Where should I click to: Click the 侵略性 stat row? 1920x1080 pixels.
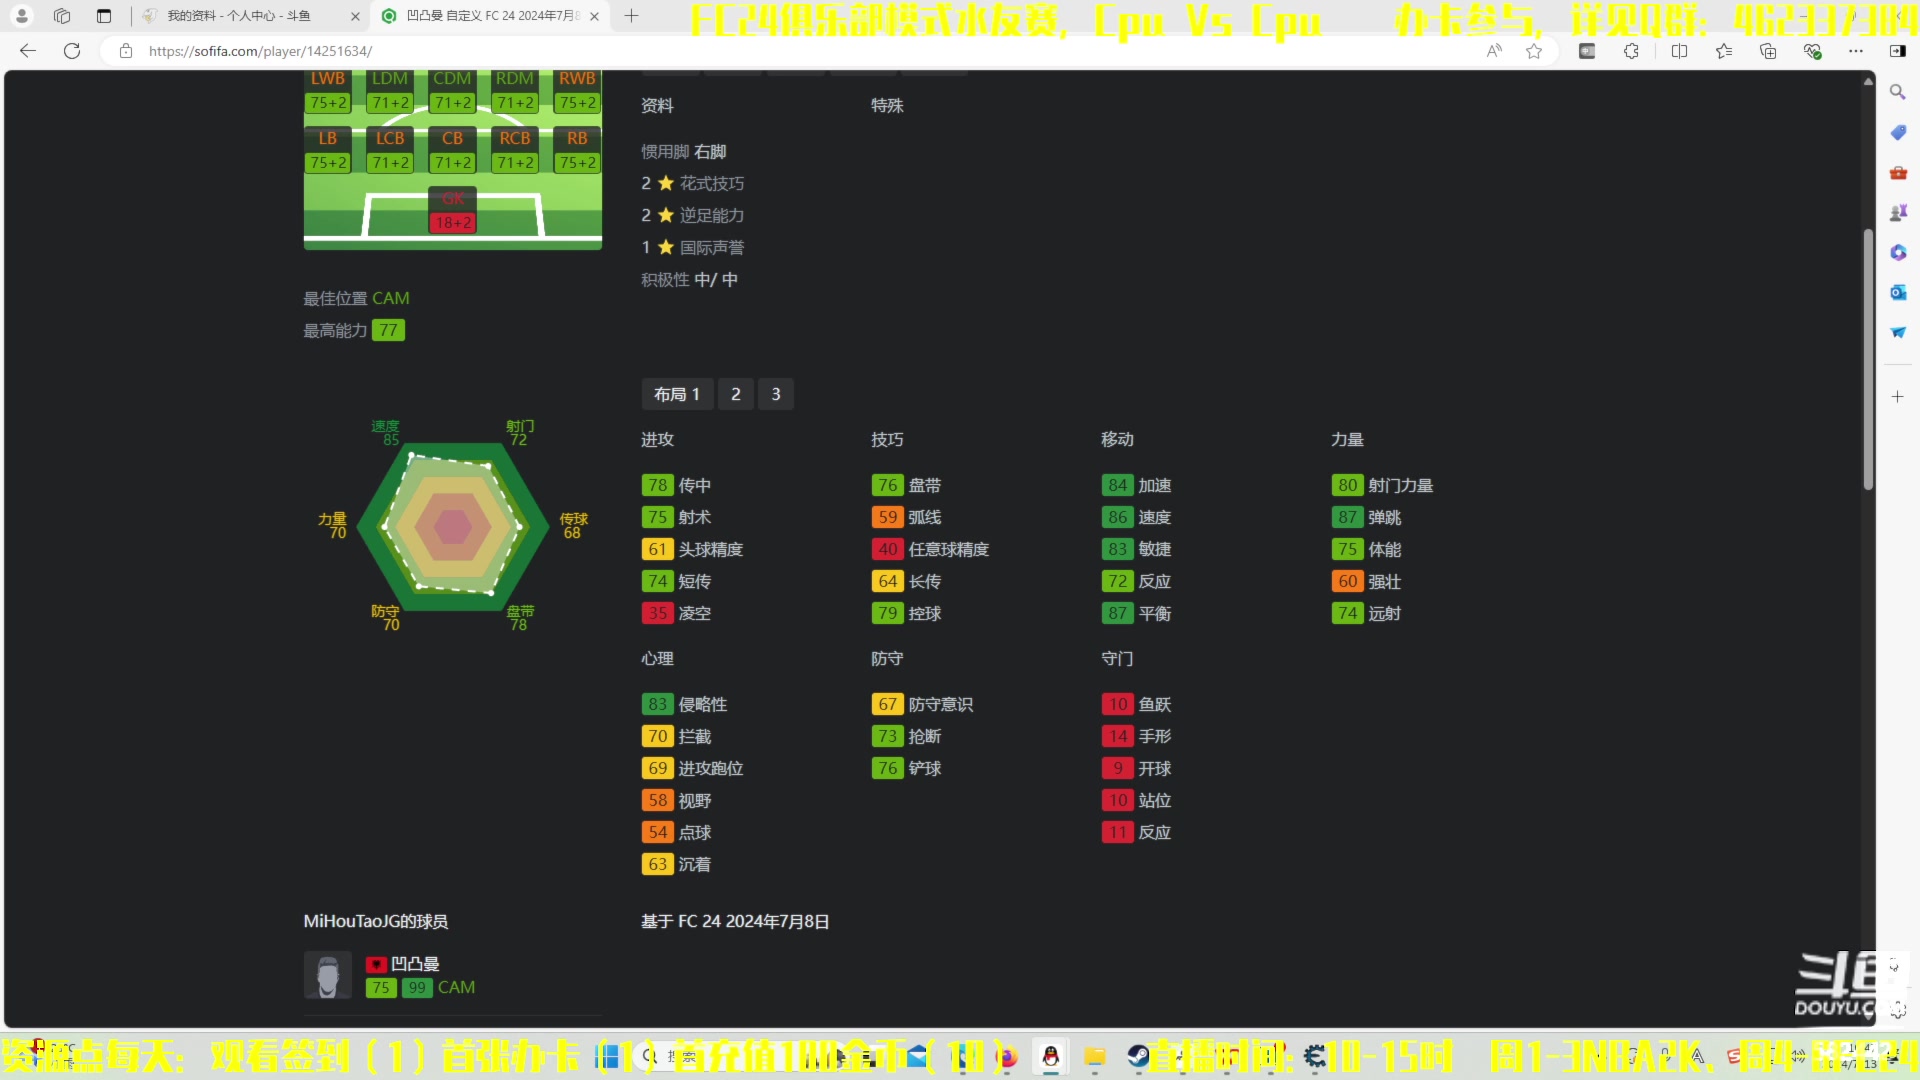pos(685,704)
